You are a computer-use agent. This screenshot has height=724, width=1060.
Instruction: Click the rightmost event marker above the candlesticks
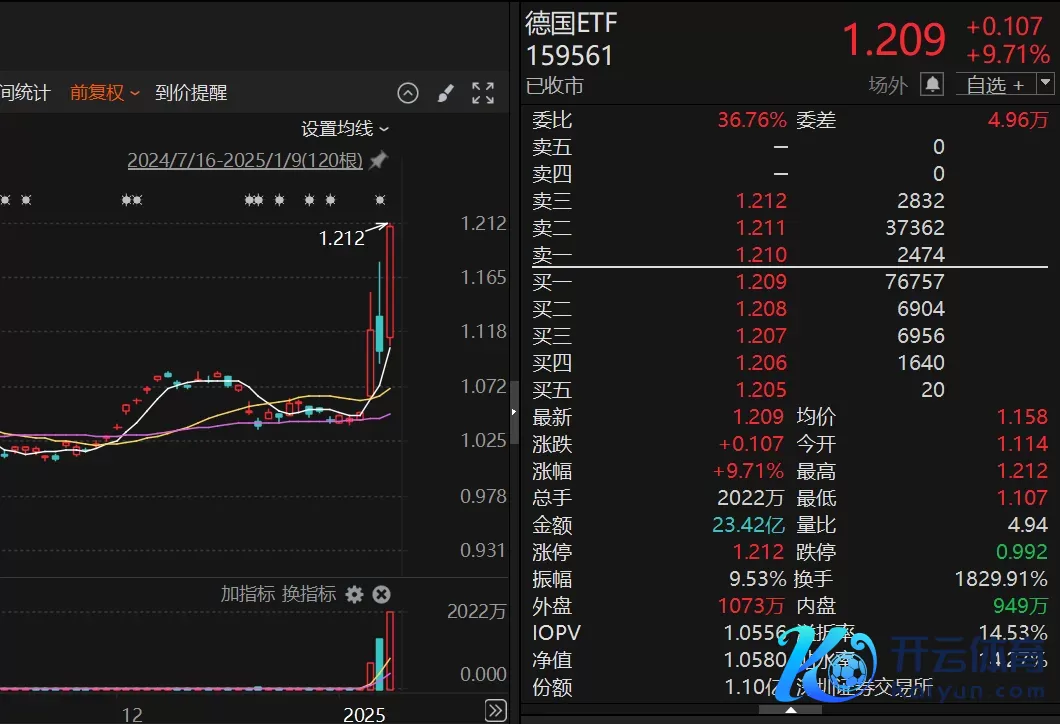tap(379, 200)
